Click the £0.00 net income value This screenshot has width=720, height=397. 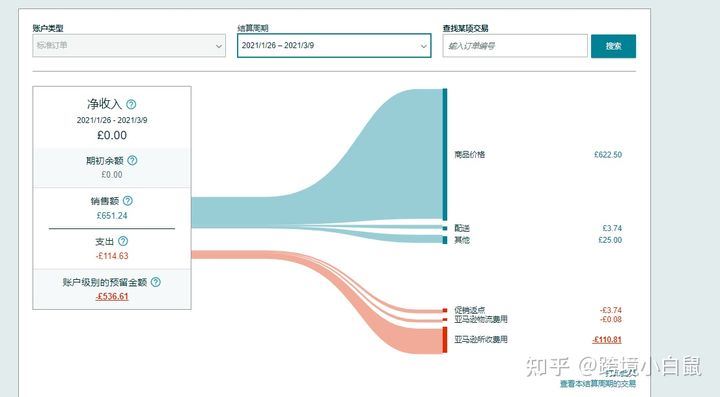[112, 135]
